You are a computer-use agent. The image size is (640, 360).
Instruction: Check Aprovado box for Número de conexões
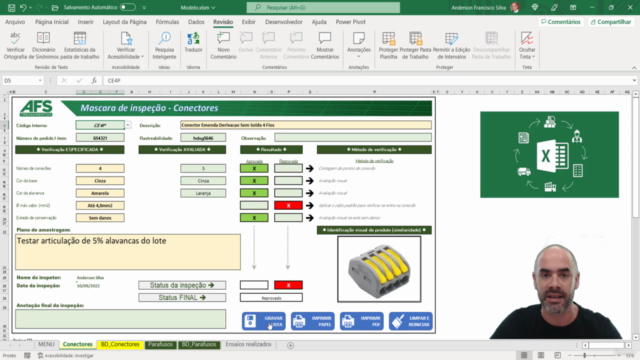[254, 168]
